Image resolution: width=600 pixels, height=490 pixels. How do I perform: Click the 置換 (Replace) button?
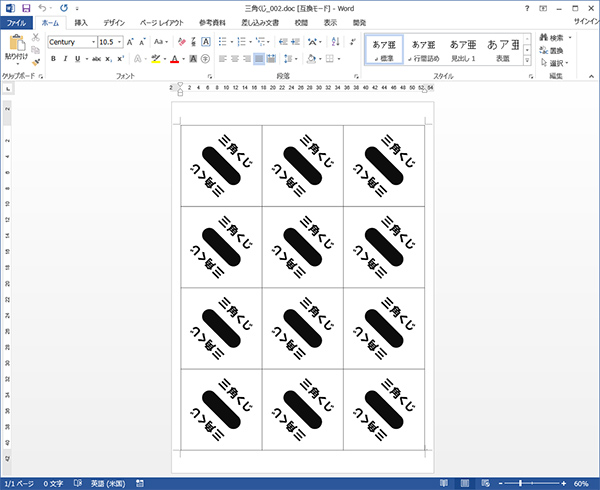coord(555,50)
